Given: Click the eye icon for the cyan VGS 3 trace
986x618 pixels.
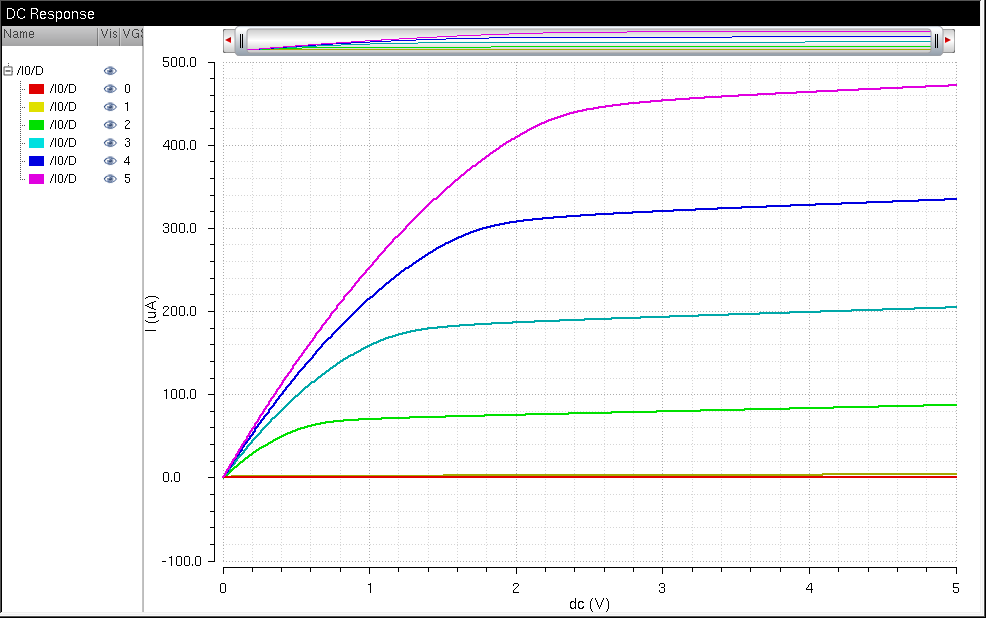Looking at the screenshot, I should coord(110,143).
